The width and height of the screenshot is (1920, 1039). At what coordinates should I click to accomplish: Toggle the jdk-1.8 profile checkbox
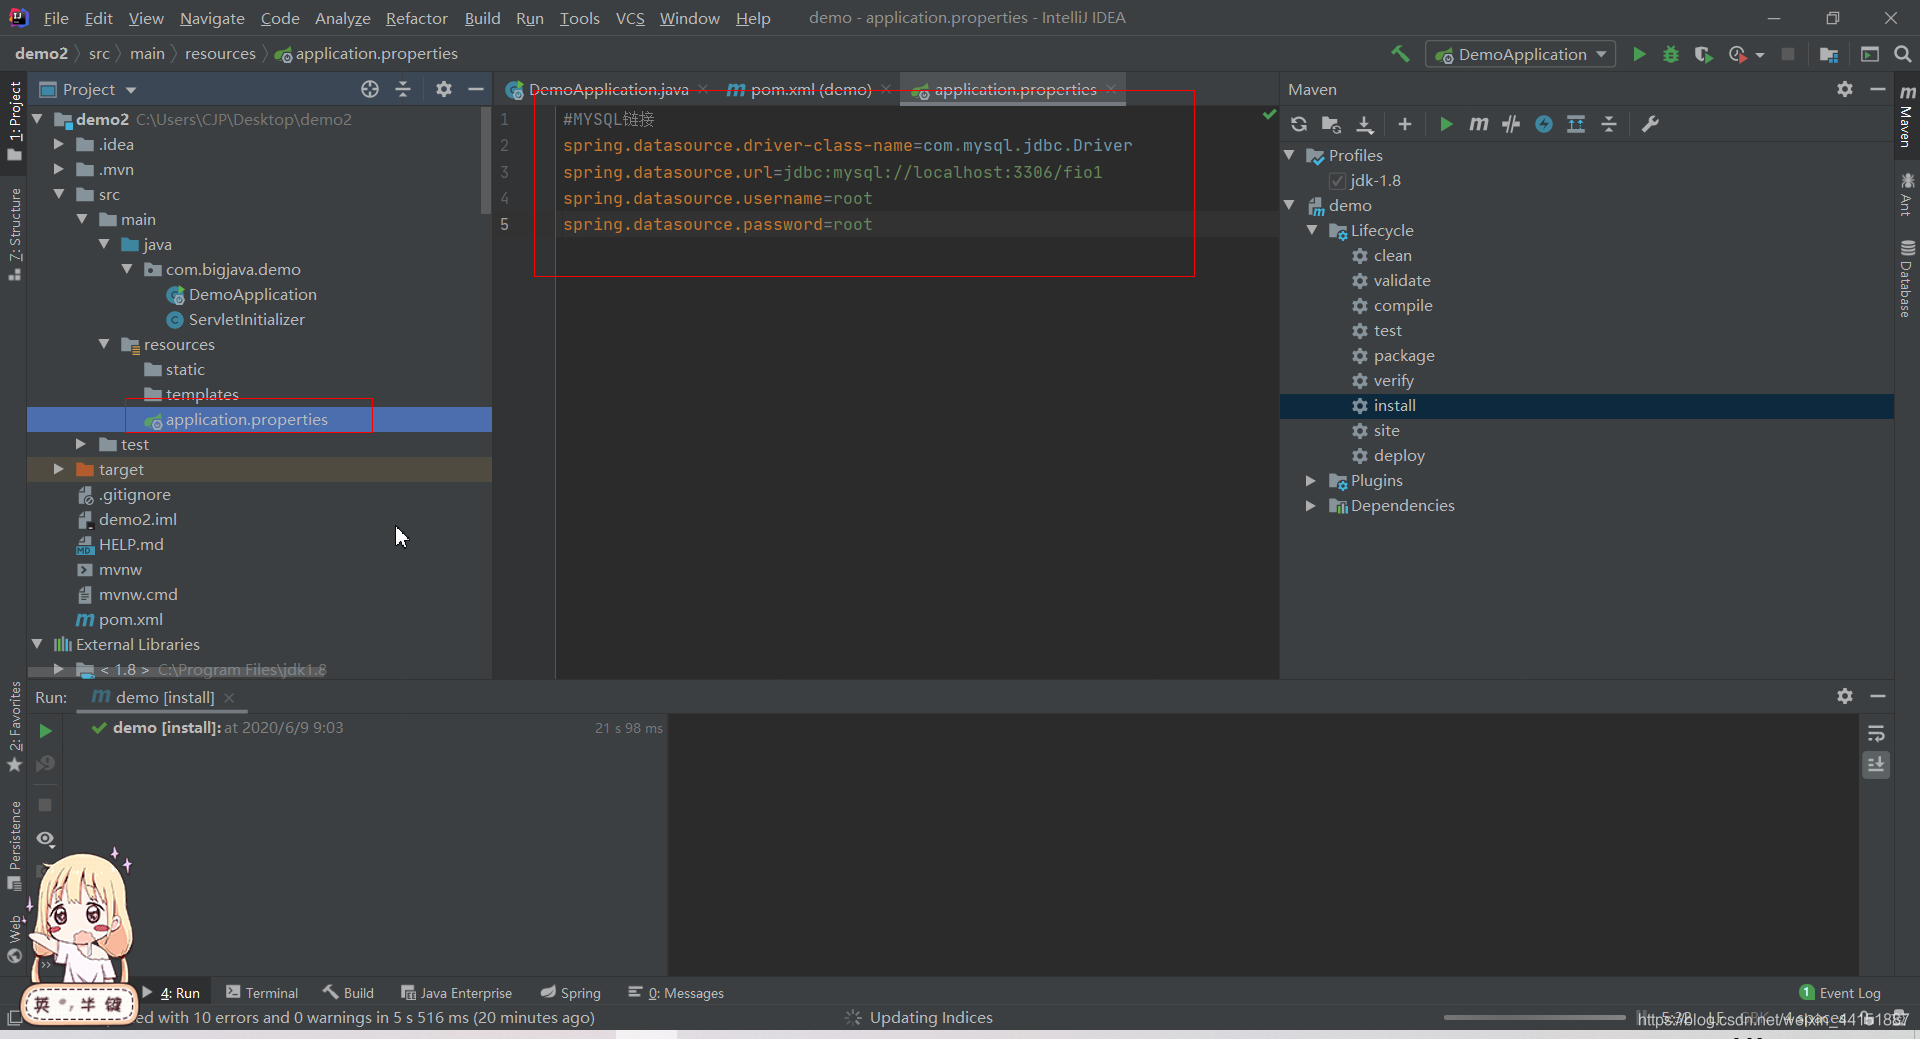(x=1337, y=181)
